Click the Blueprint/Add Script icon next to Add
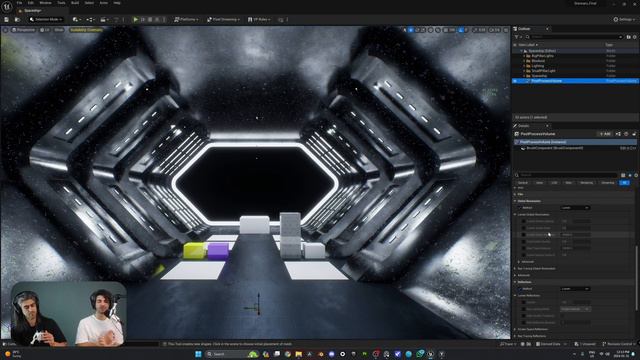This screenshot has height=360, width=640. [x=618, y=134]
